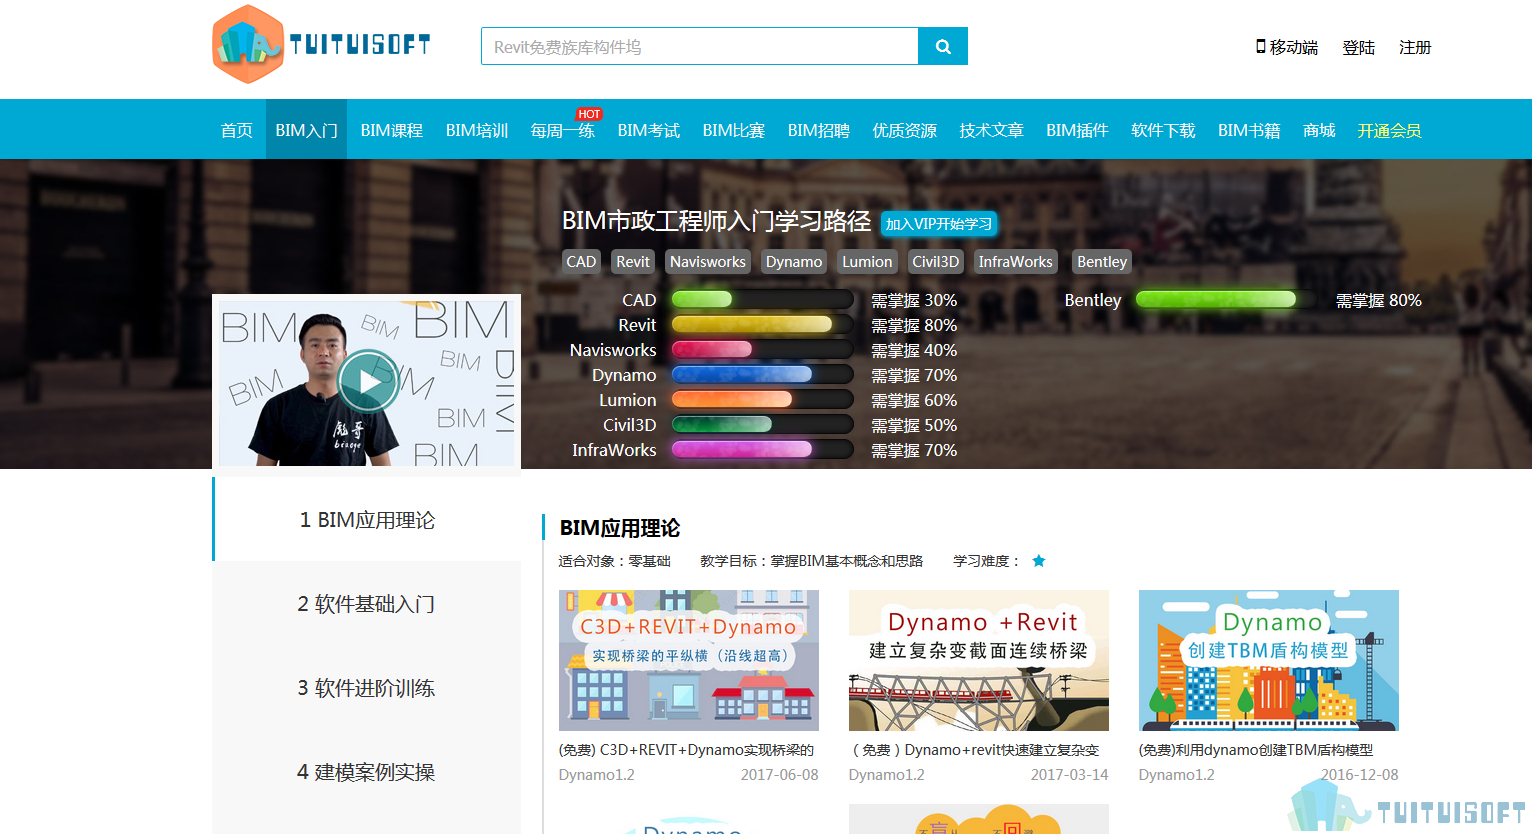Click 教学目标：掌握BIM基本概念和思路 text
Image resolution: width=1532 pixels, height=834 pixels.
[x=812, y=561]
